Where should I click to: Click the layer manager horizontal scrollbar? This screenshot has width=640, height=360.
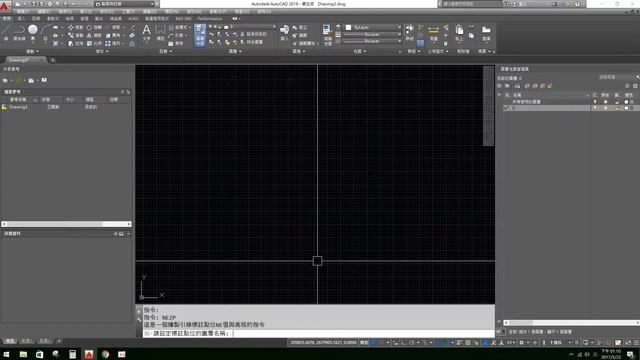click(571, 322)
